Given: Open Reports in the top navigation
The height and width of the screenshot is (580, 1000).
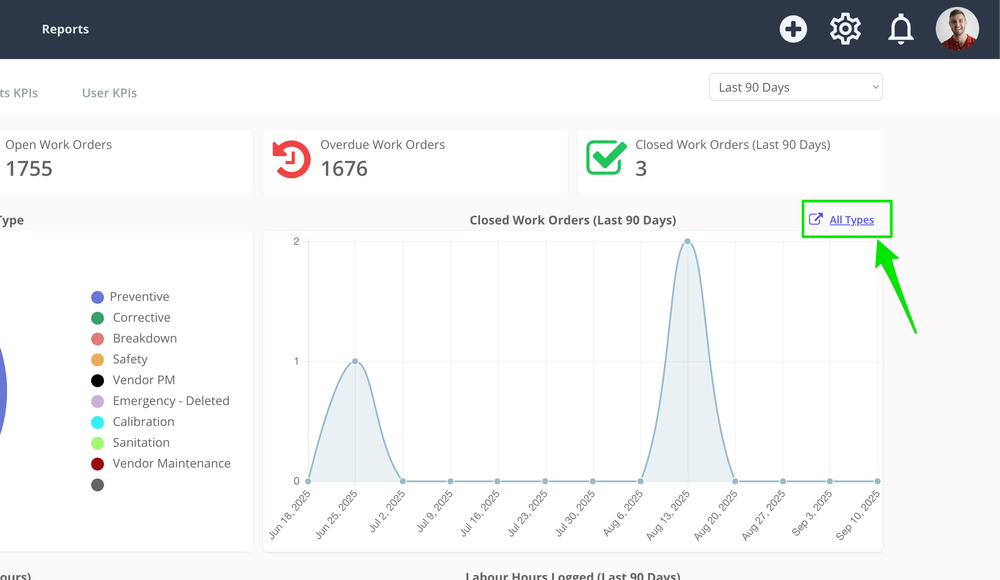Looking at the screenshot, I should [x=65, y=29].
